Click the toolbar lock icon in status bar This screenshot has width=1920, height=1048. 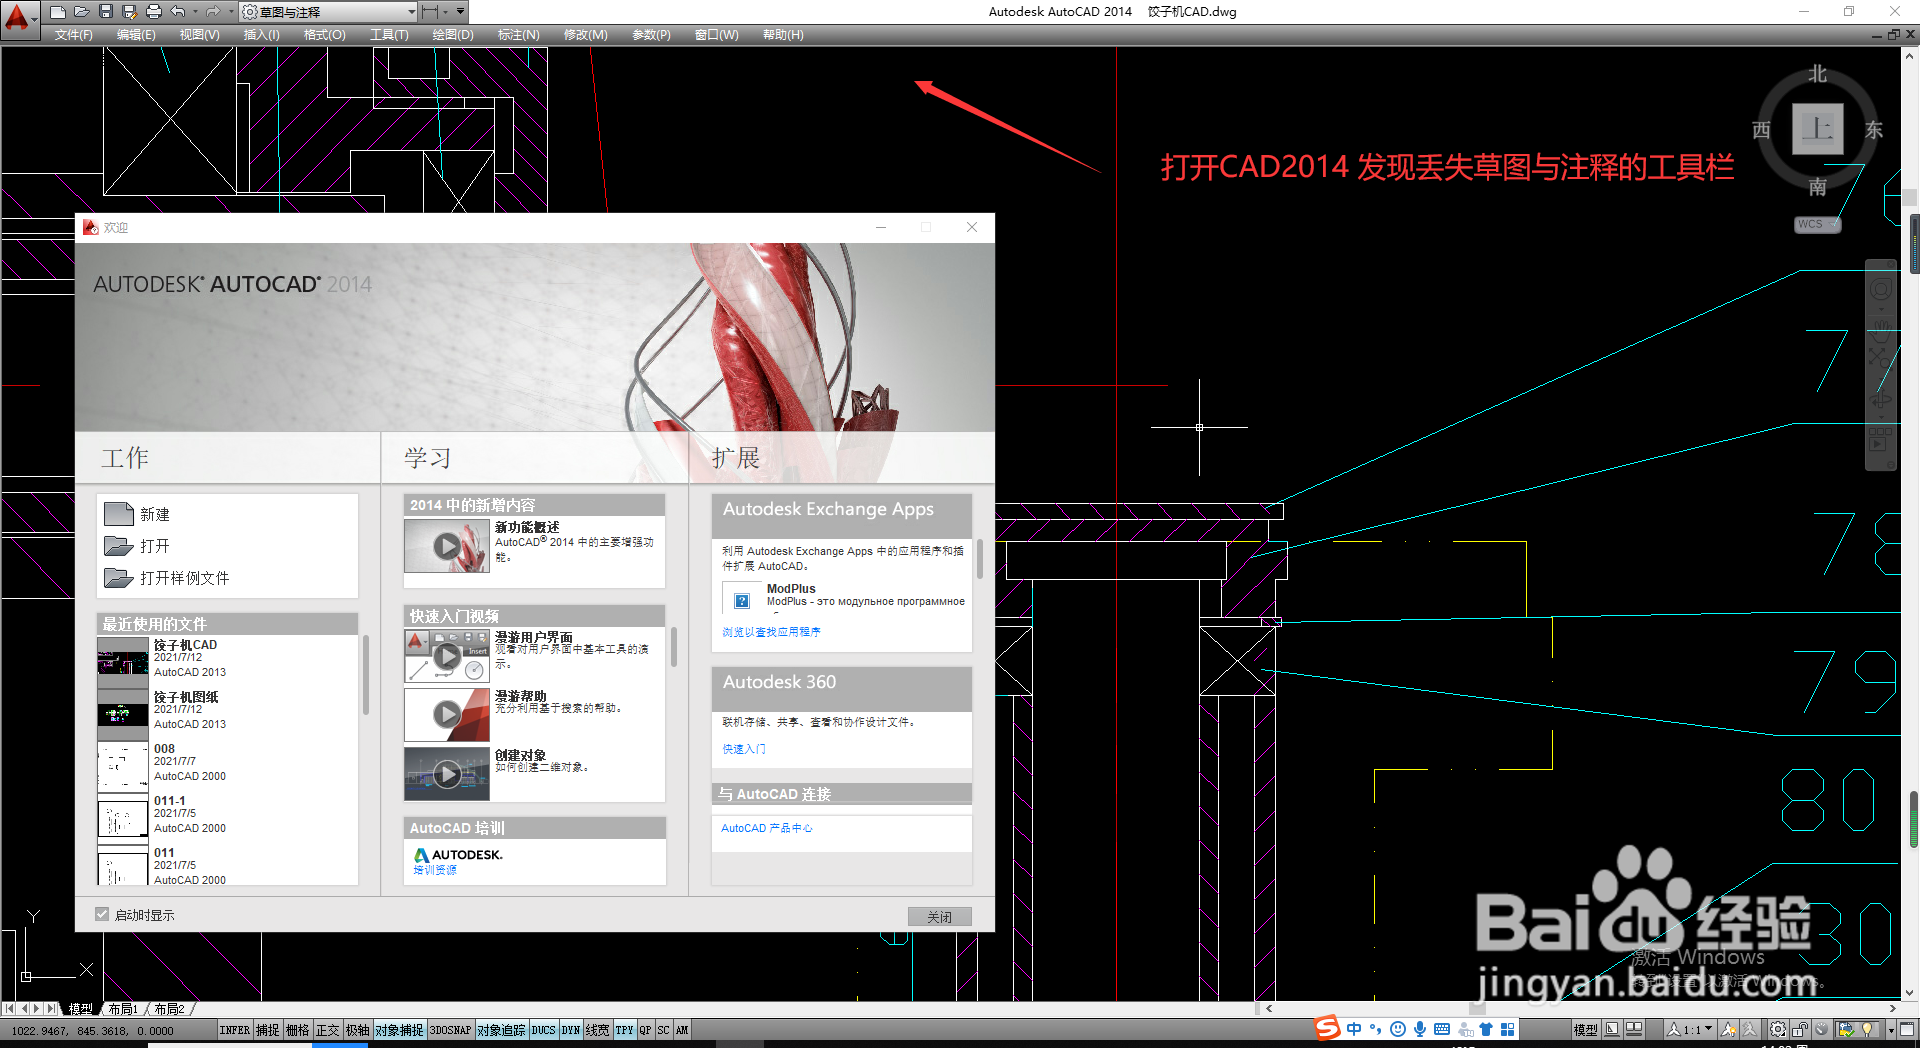(x=1800, y=1029)
